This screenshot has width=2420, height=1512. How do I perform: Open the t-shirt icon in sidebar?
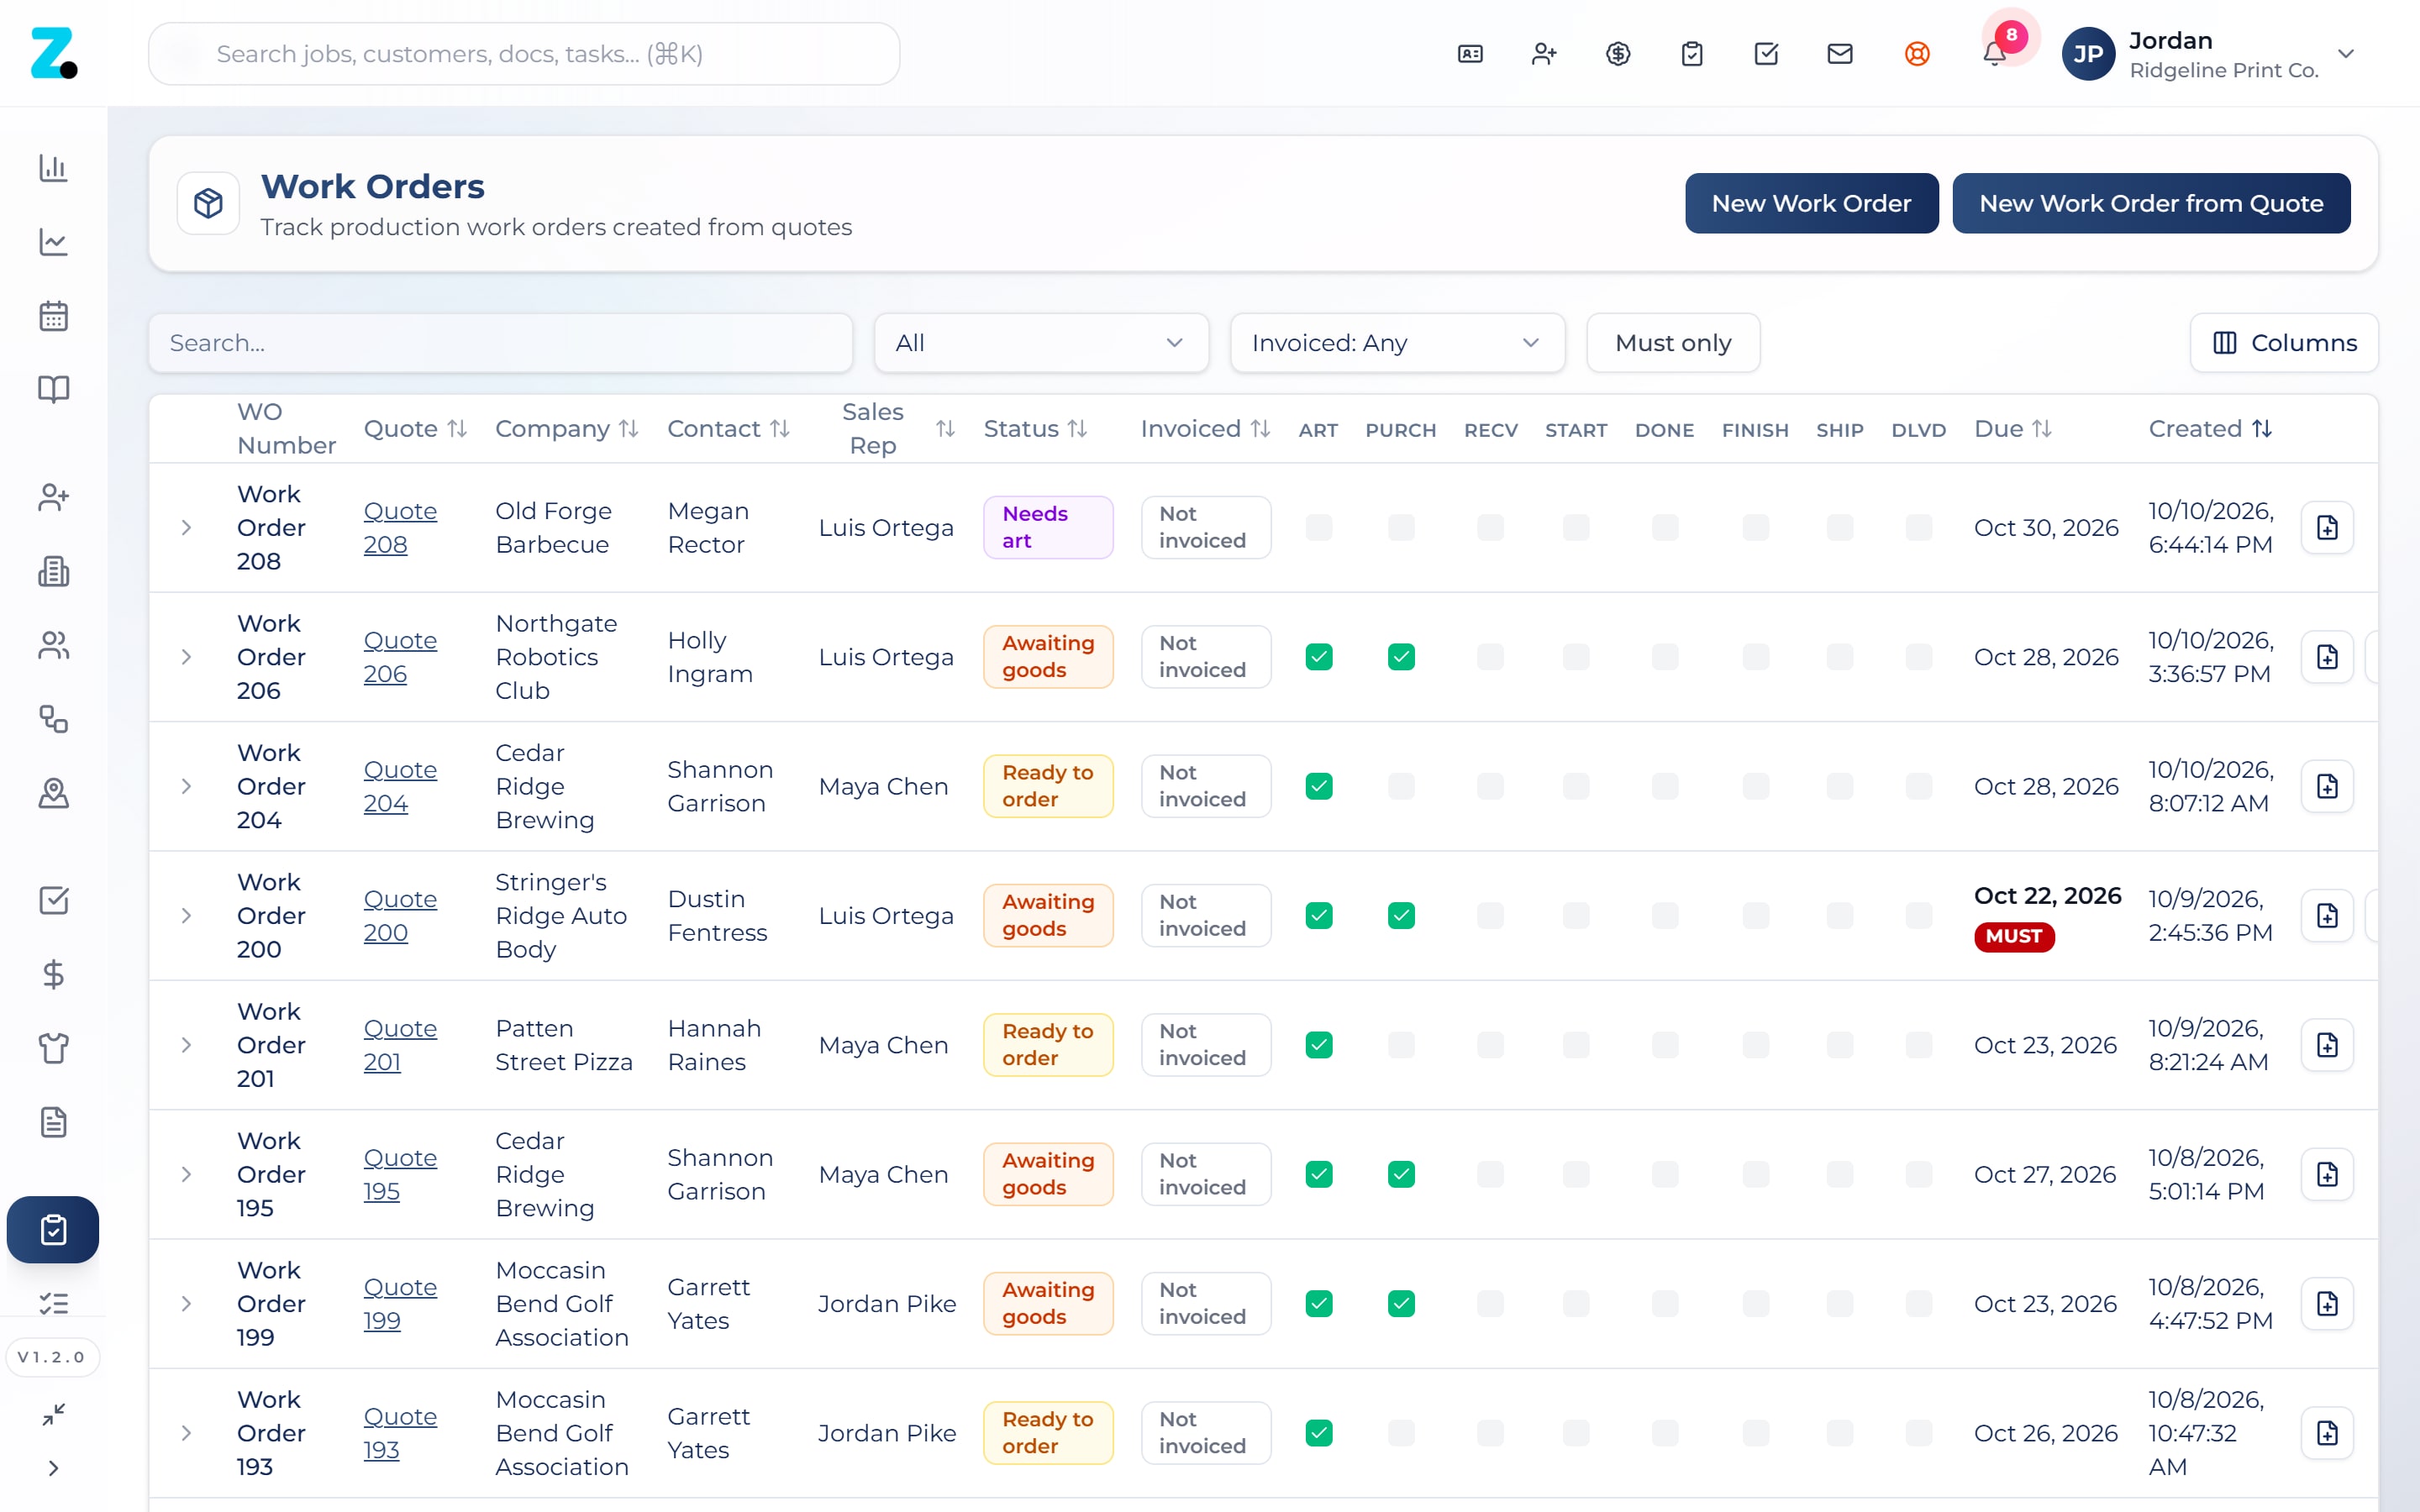(x=53, y=1048)
